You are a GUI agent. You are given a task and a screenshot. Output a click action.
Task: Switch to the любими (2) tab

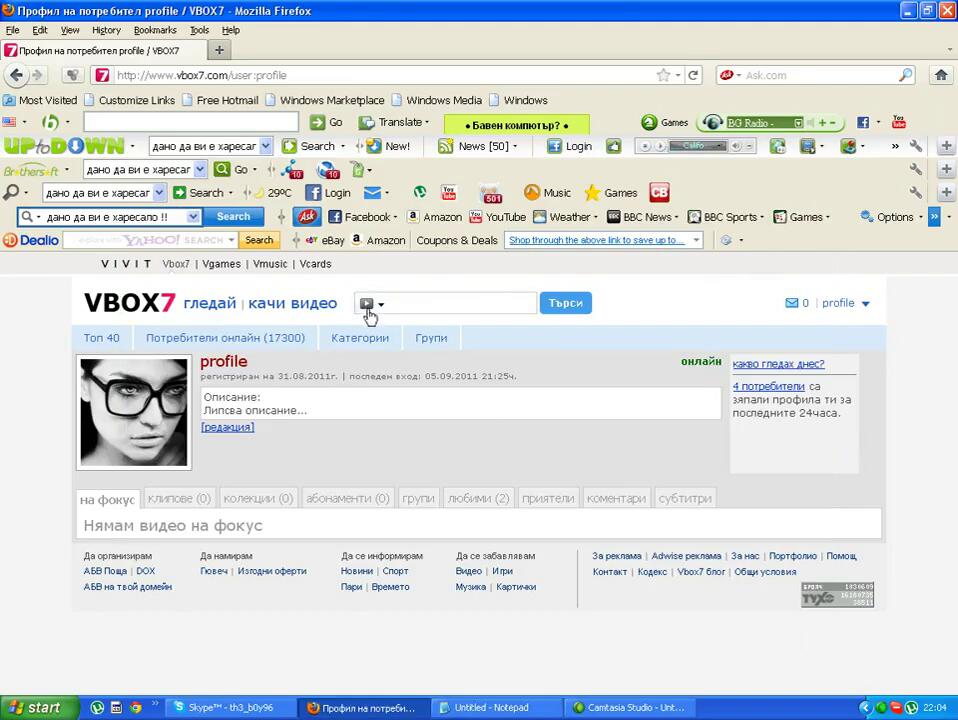pos(478,498)
